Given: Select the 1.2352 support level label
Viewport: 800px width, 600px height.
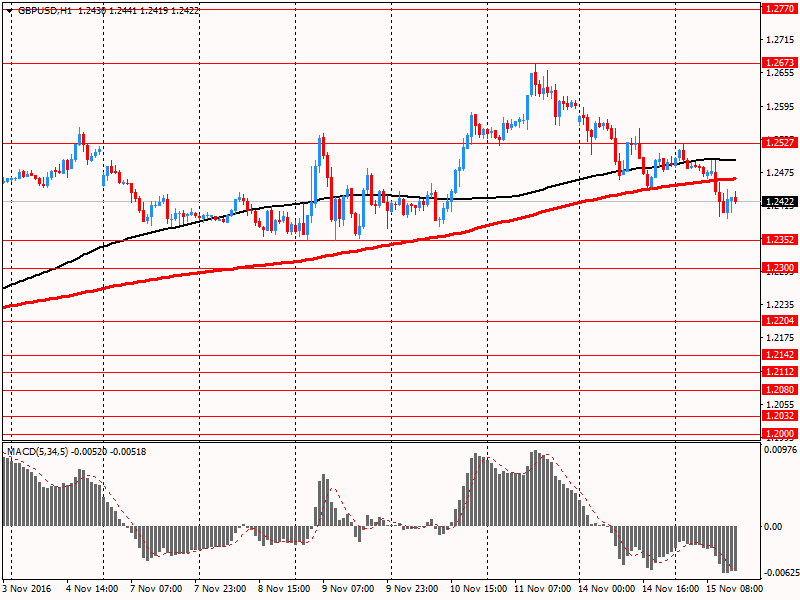Looking at the screenshot, I should coord(778,240).
